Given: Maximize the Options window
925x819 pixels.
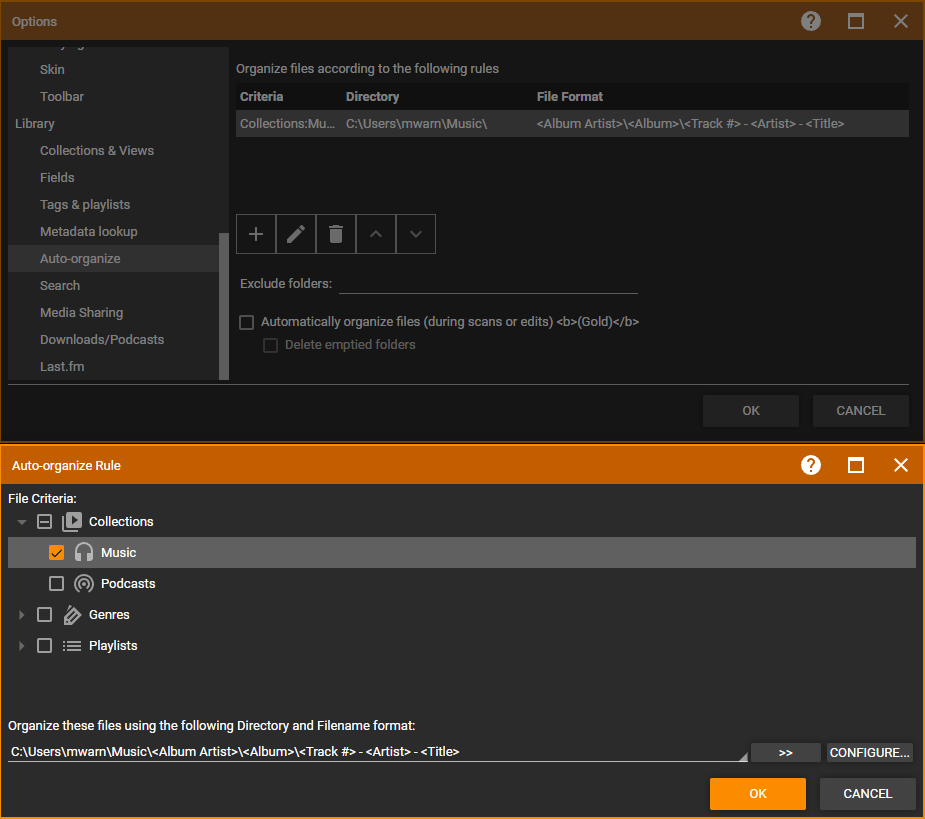Looking at the screenshot, I should tap(856, 21).
